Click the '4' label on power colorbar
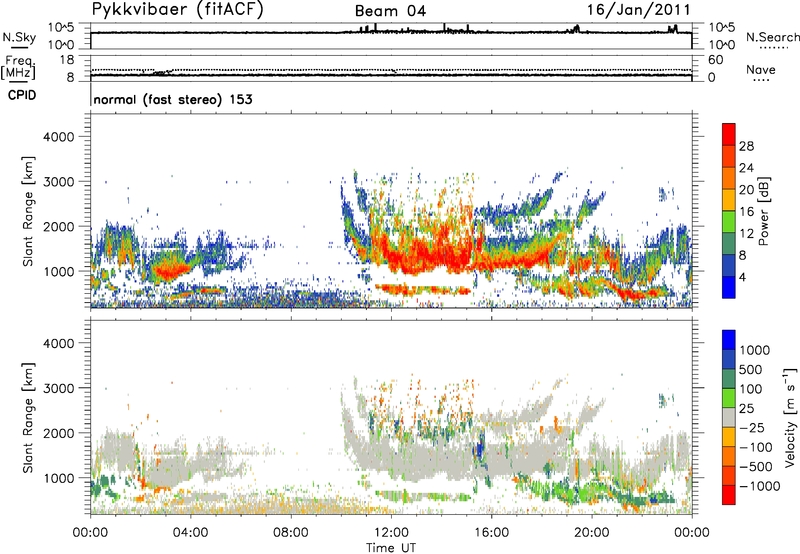Image resolution: width=800 pixels, height=554 pixels. click(x=742, y=277)
